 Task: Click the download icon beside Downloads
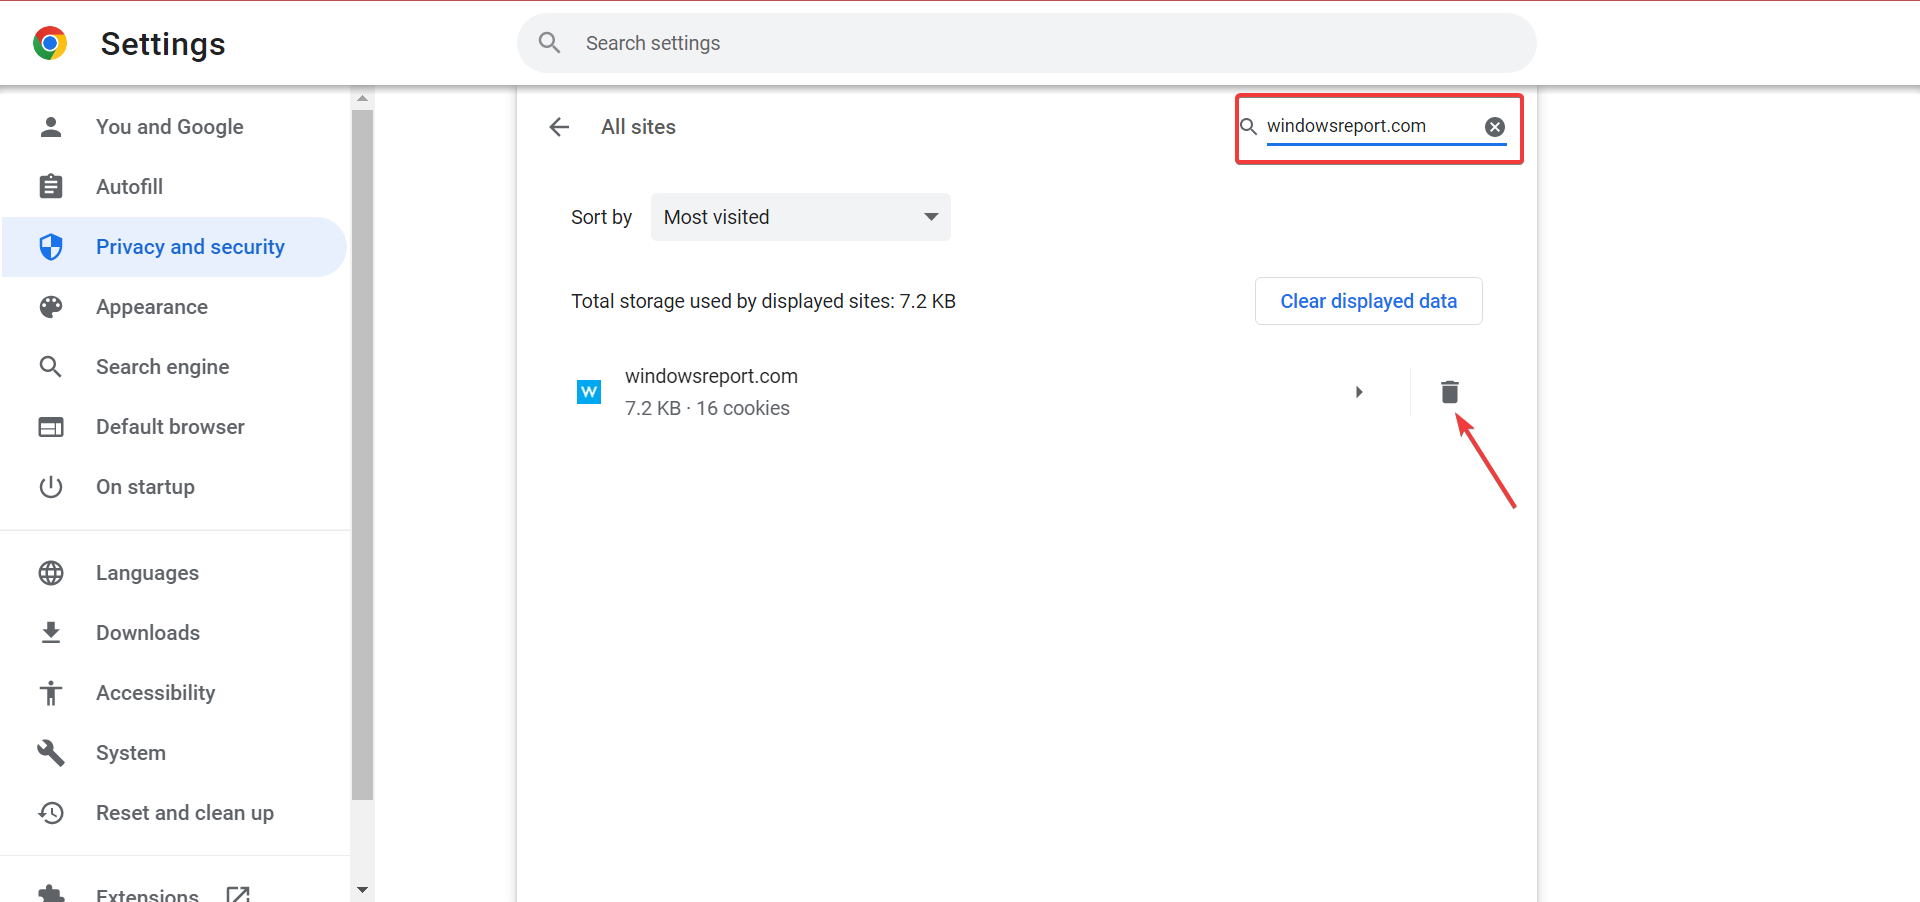click(x=51, y=633)
